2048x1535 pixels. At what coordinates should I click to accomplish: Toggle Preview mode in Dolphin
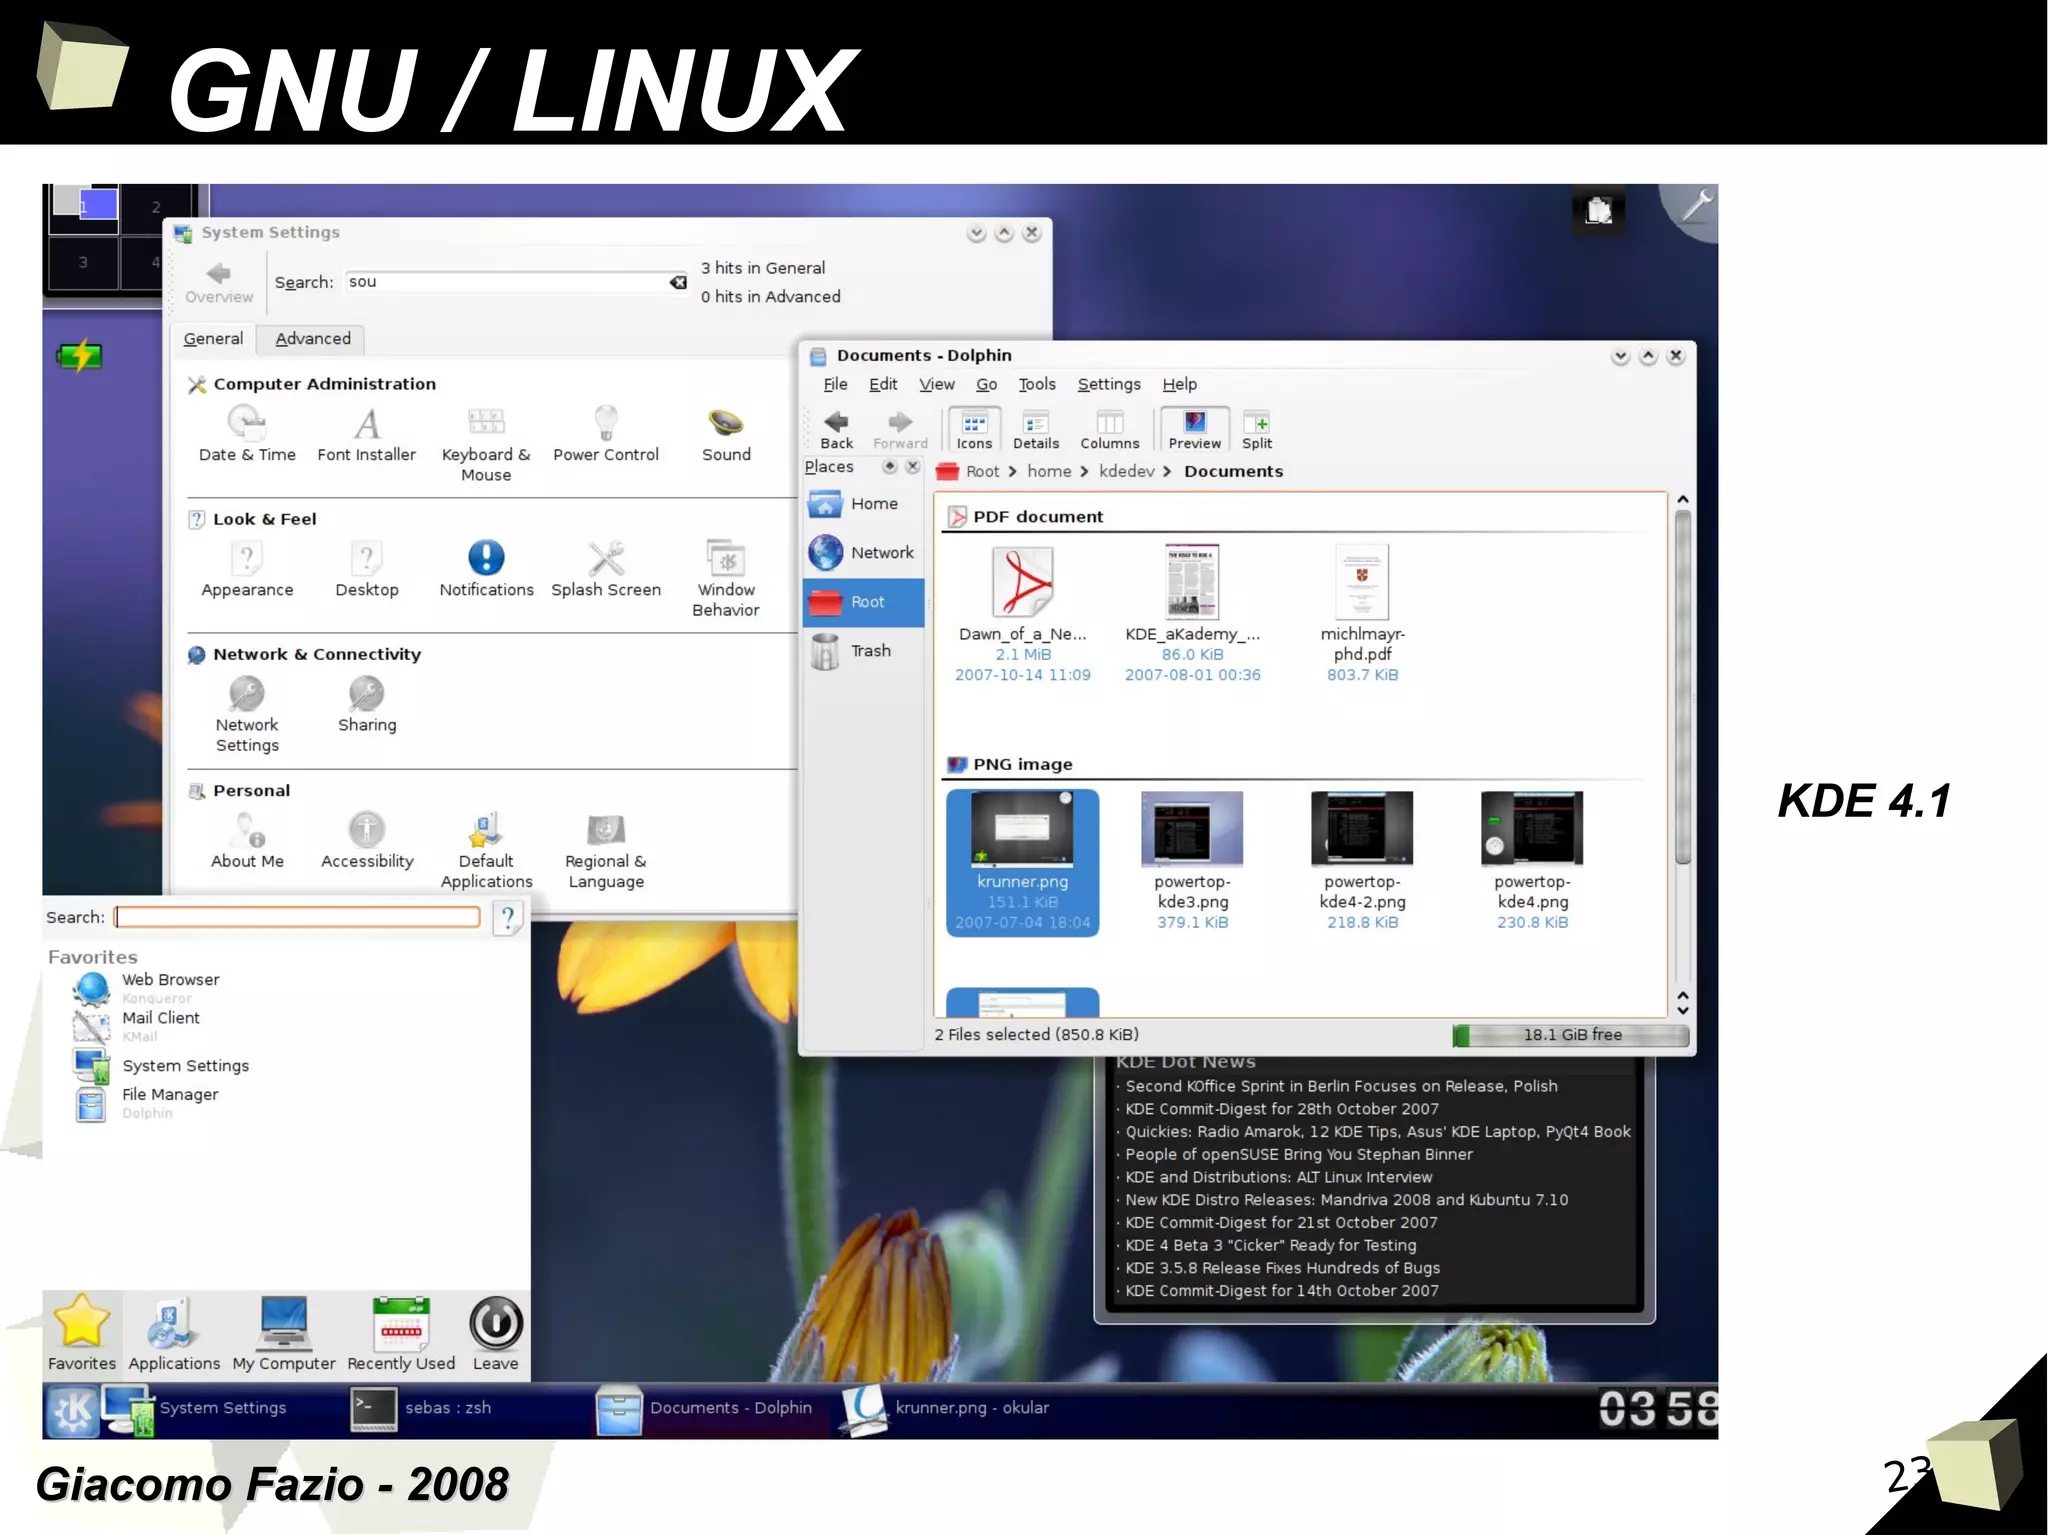point(1195,429)
